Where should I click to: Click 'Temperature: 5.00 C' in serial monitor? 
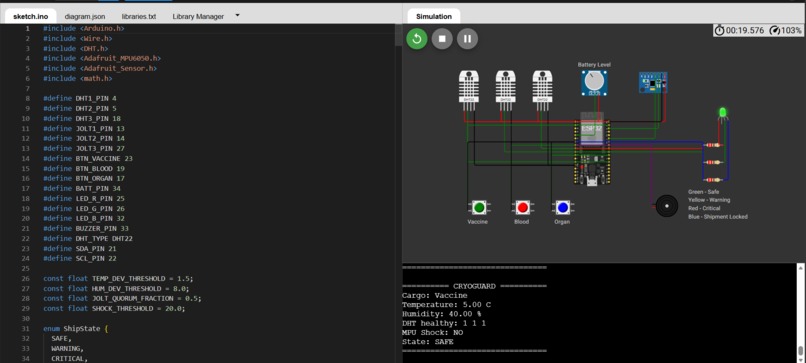(446, 305)
